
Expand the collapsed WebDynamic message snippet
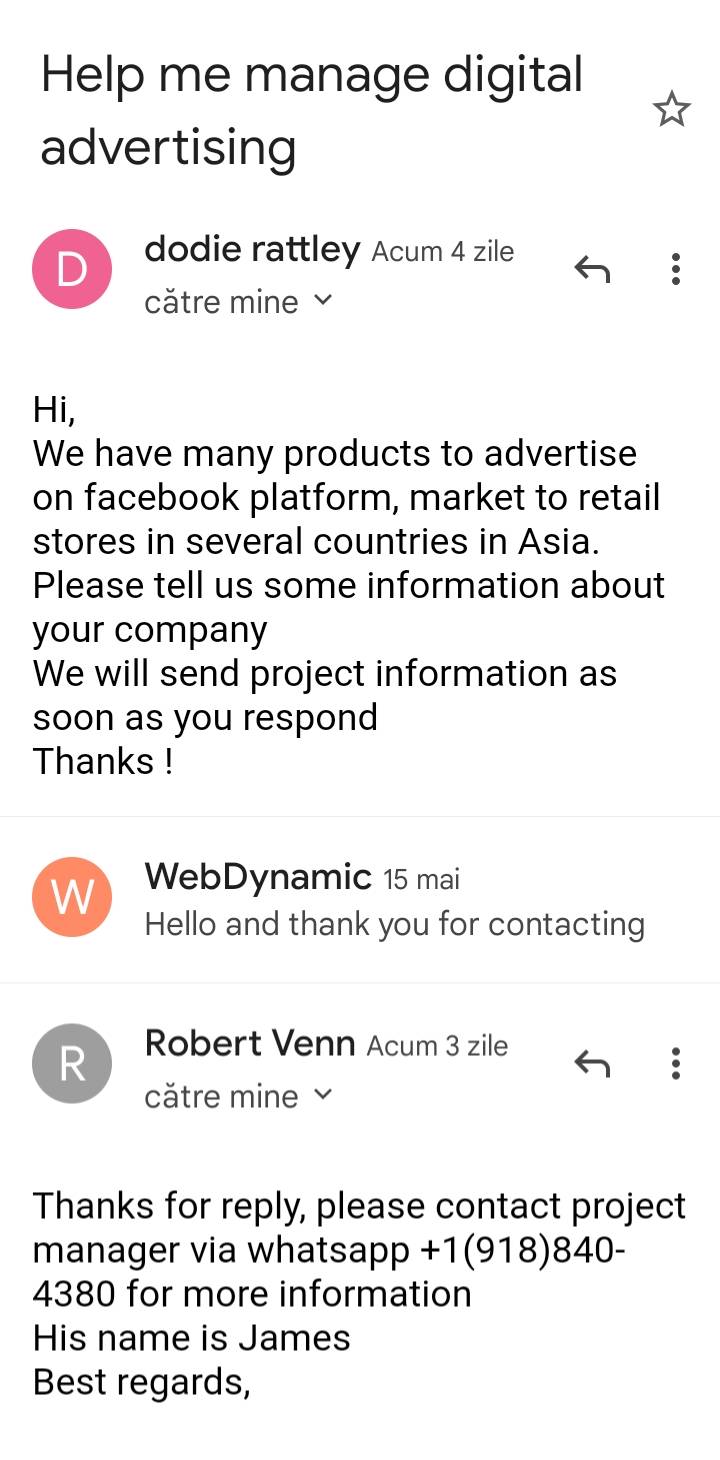click(394, 924)
